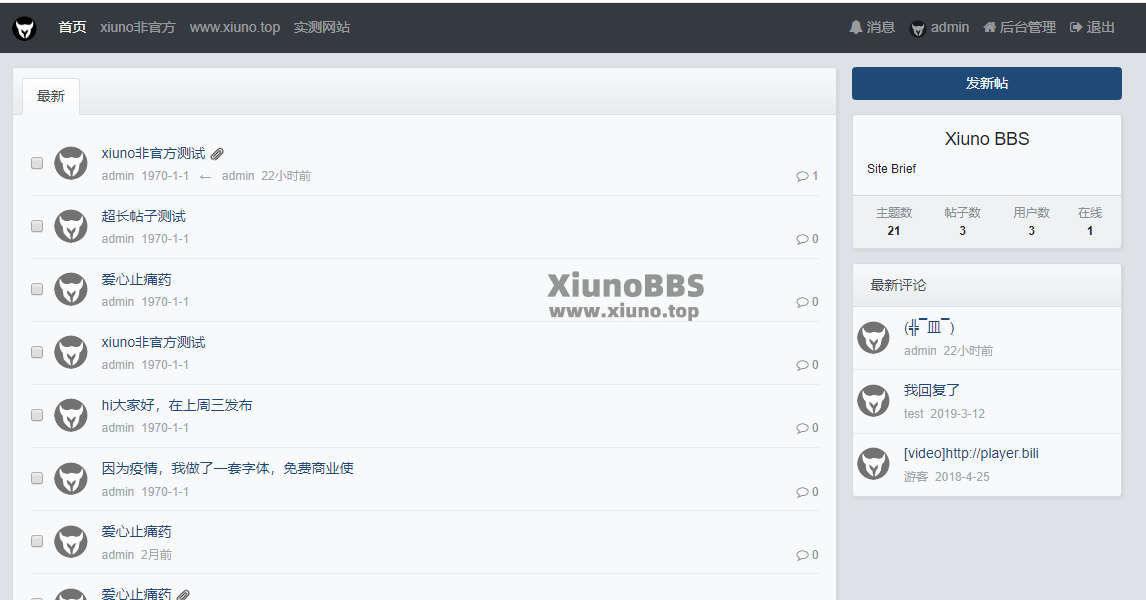Click the Xiuno BBS sidebar title
The image size is (1146, 600).
click(x=987, y=139)
